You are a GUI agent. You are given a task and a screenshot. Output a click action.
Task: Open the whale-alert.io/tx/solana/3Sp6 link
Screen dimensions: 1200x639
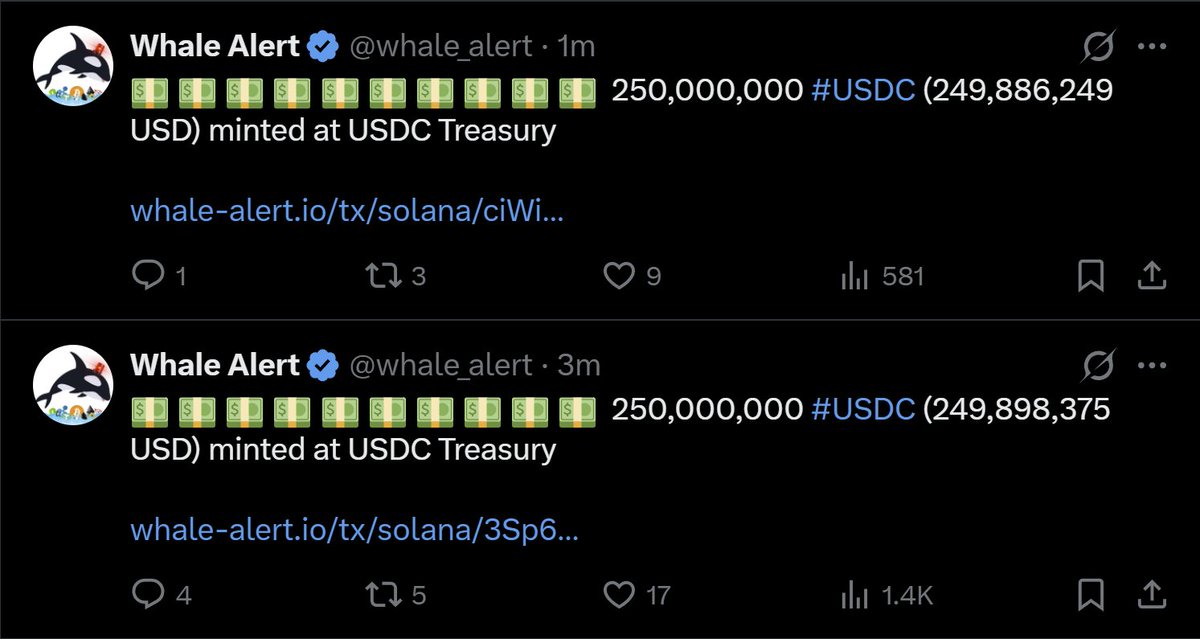(x=354, y=530)
